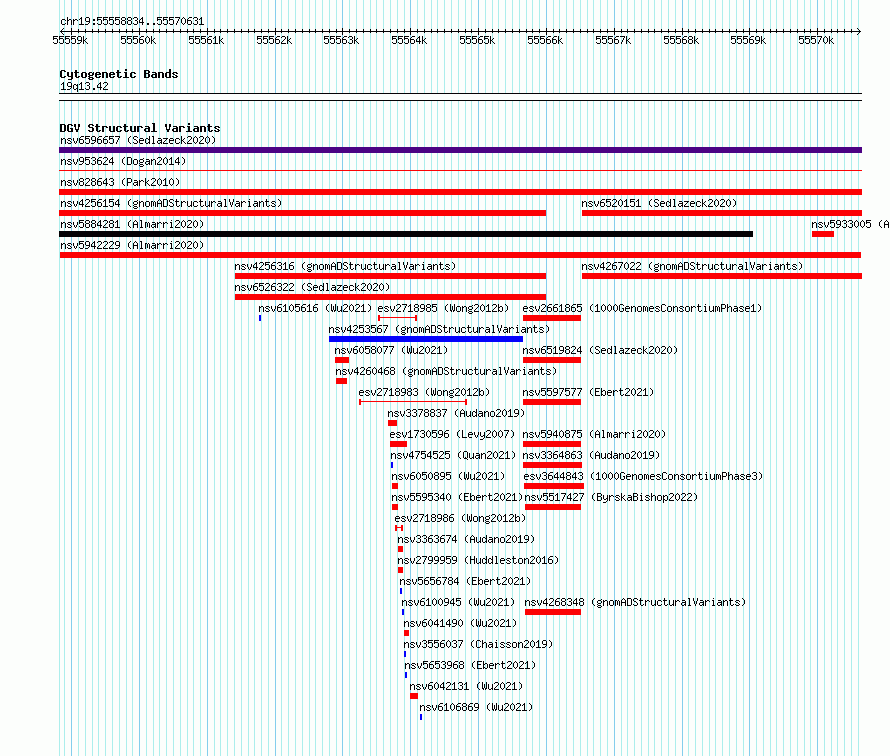Select the nsv6050895 (Wu2021) label
890x756 pixels.
click(448, 476)
